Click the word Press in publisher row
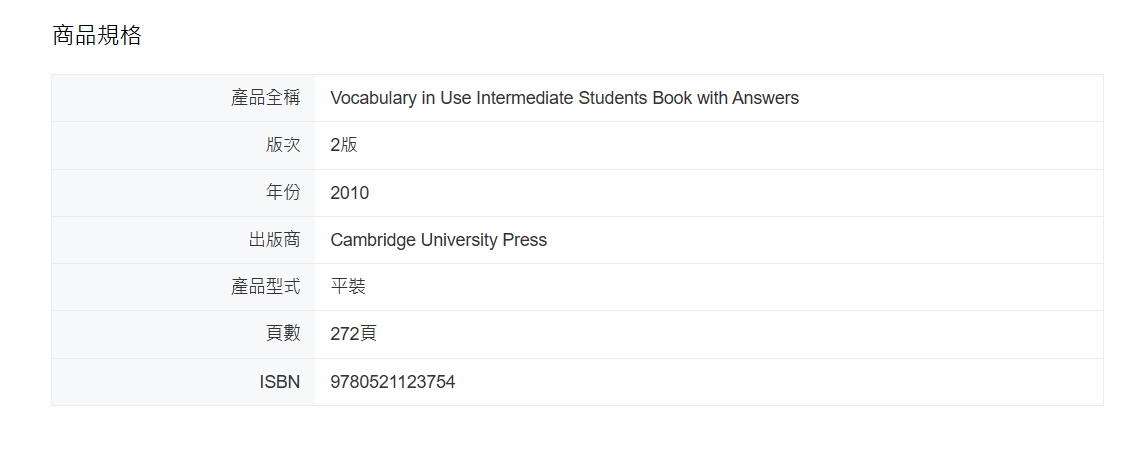 (525, 240)
